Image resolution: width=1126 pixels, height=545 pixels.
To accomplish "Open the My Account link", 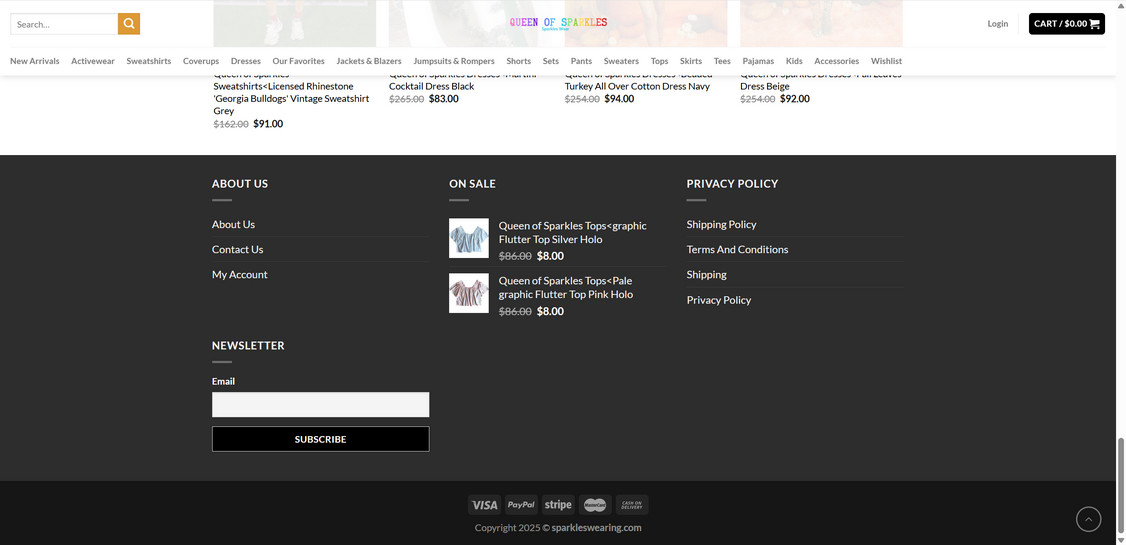I will (239, 274).
